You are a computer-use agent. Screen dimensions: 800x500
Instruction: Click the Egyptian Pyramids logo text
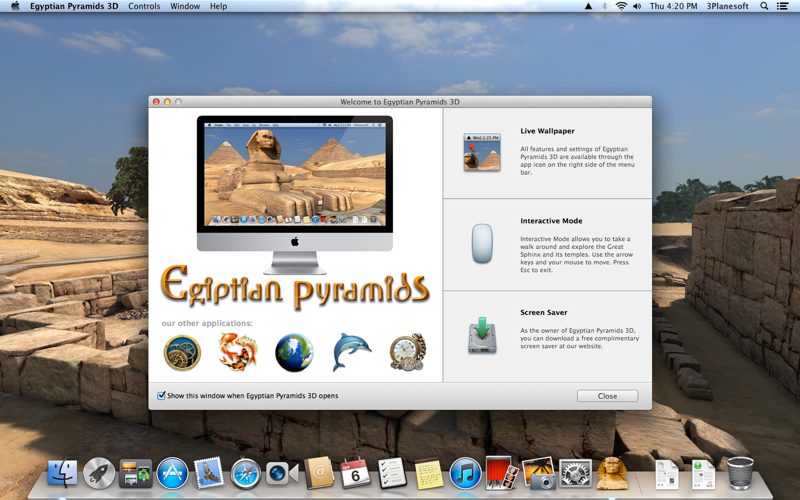(295, 287)
